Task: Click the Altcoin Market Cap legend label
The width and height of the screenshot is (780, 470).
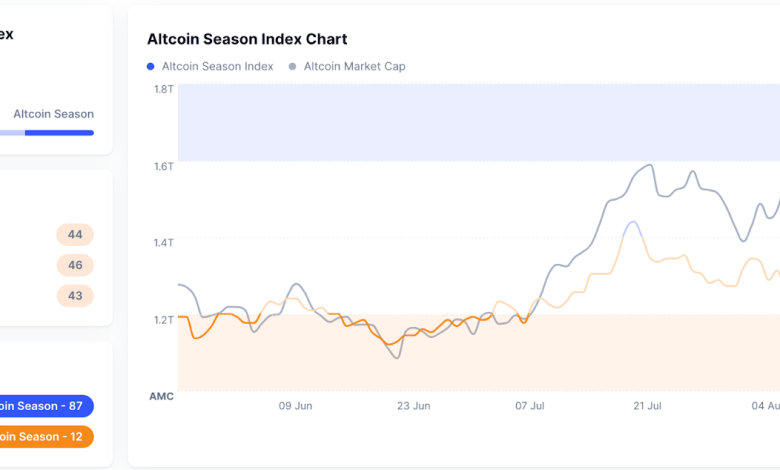Action: click(354, 67)
